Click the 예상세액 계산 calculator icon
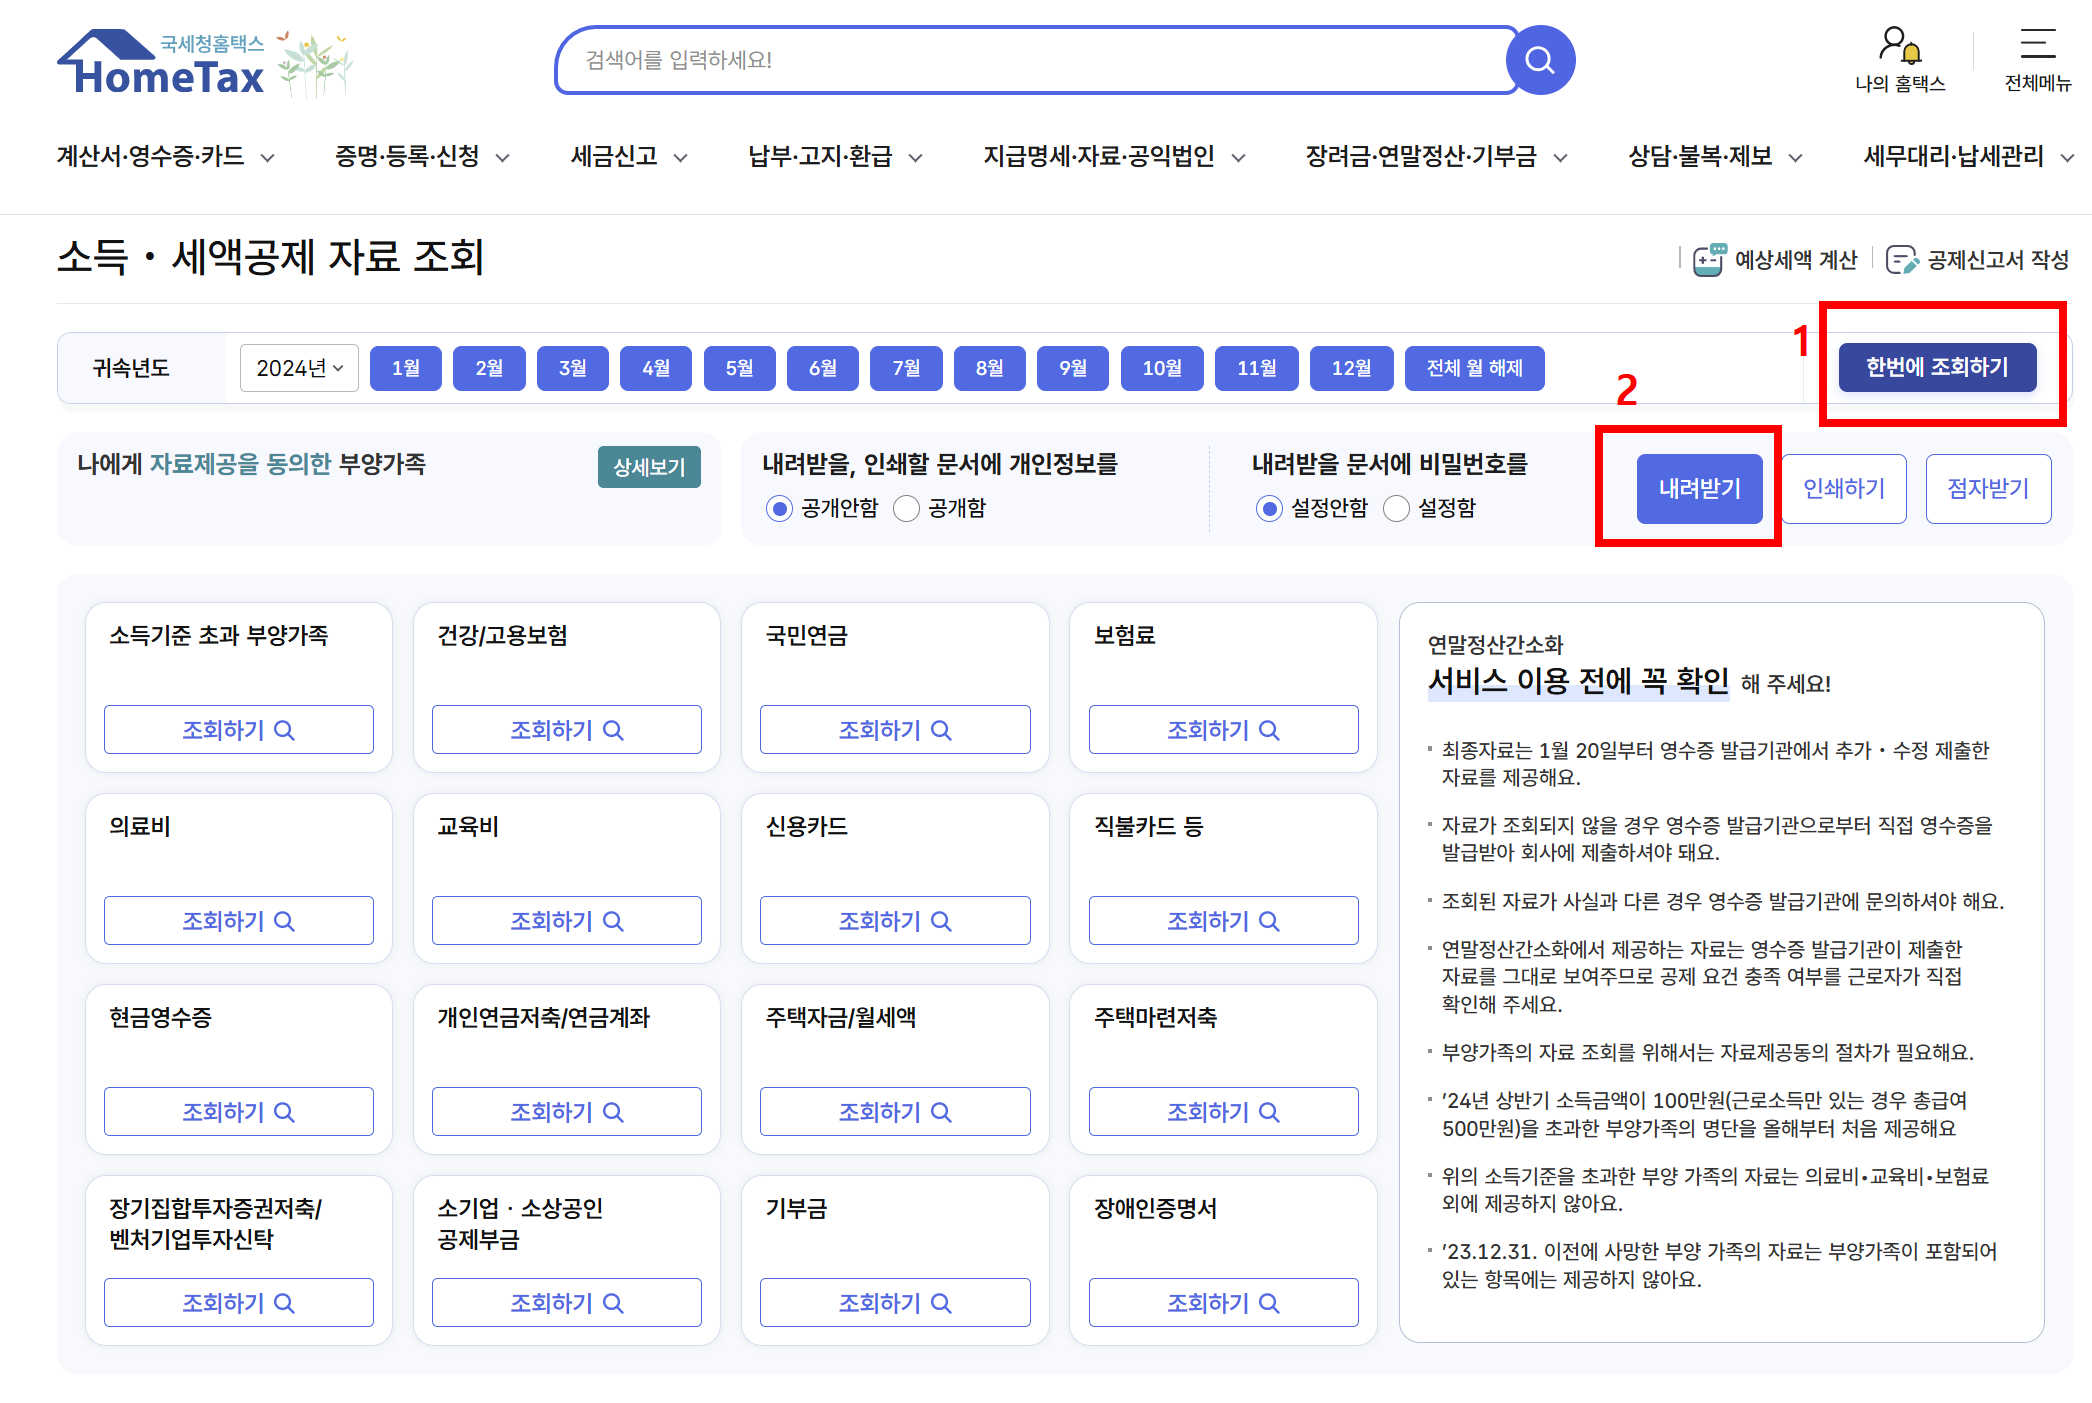 [1708, 260]
